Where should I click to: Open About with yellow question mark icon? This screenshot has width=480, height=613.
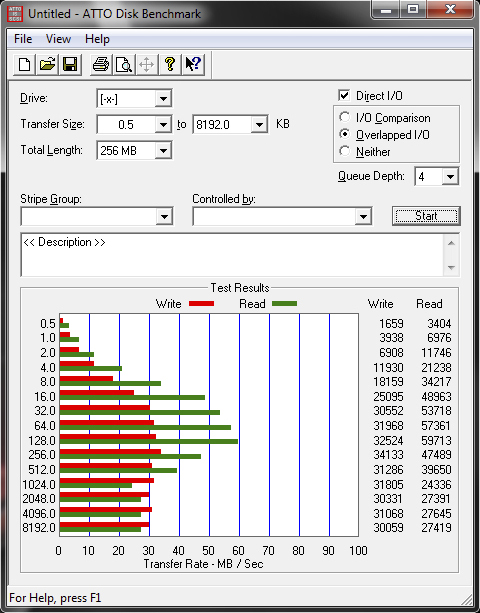(170, 65)
